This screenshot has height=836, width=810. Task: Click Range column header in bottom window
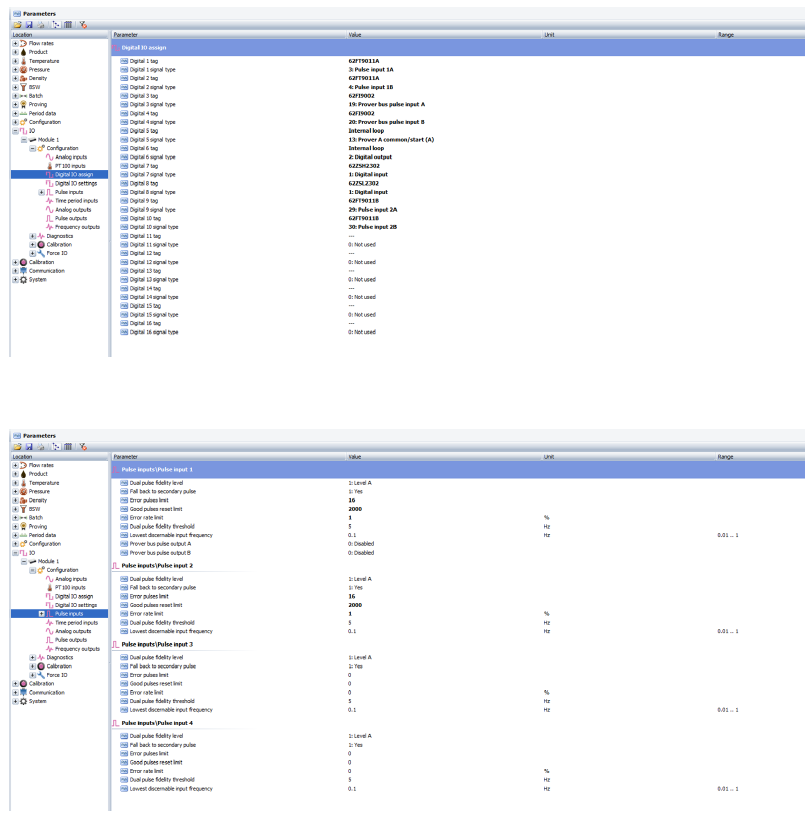pyautogui.click(x=760, y=457)
